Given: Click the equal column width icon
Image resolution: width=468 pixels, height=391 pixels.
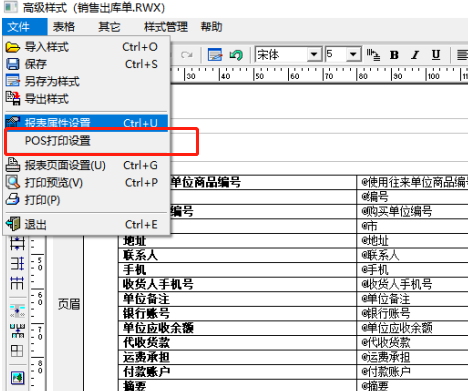Looking at the screenshot, I should (x=17, y=284).
